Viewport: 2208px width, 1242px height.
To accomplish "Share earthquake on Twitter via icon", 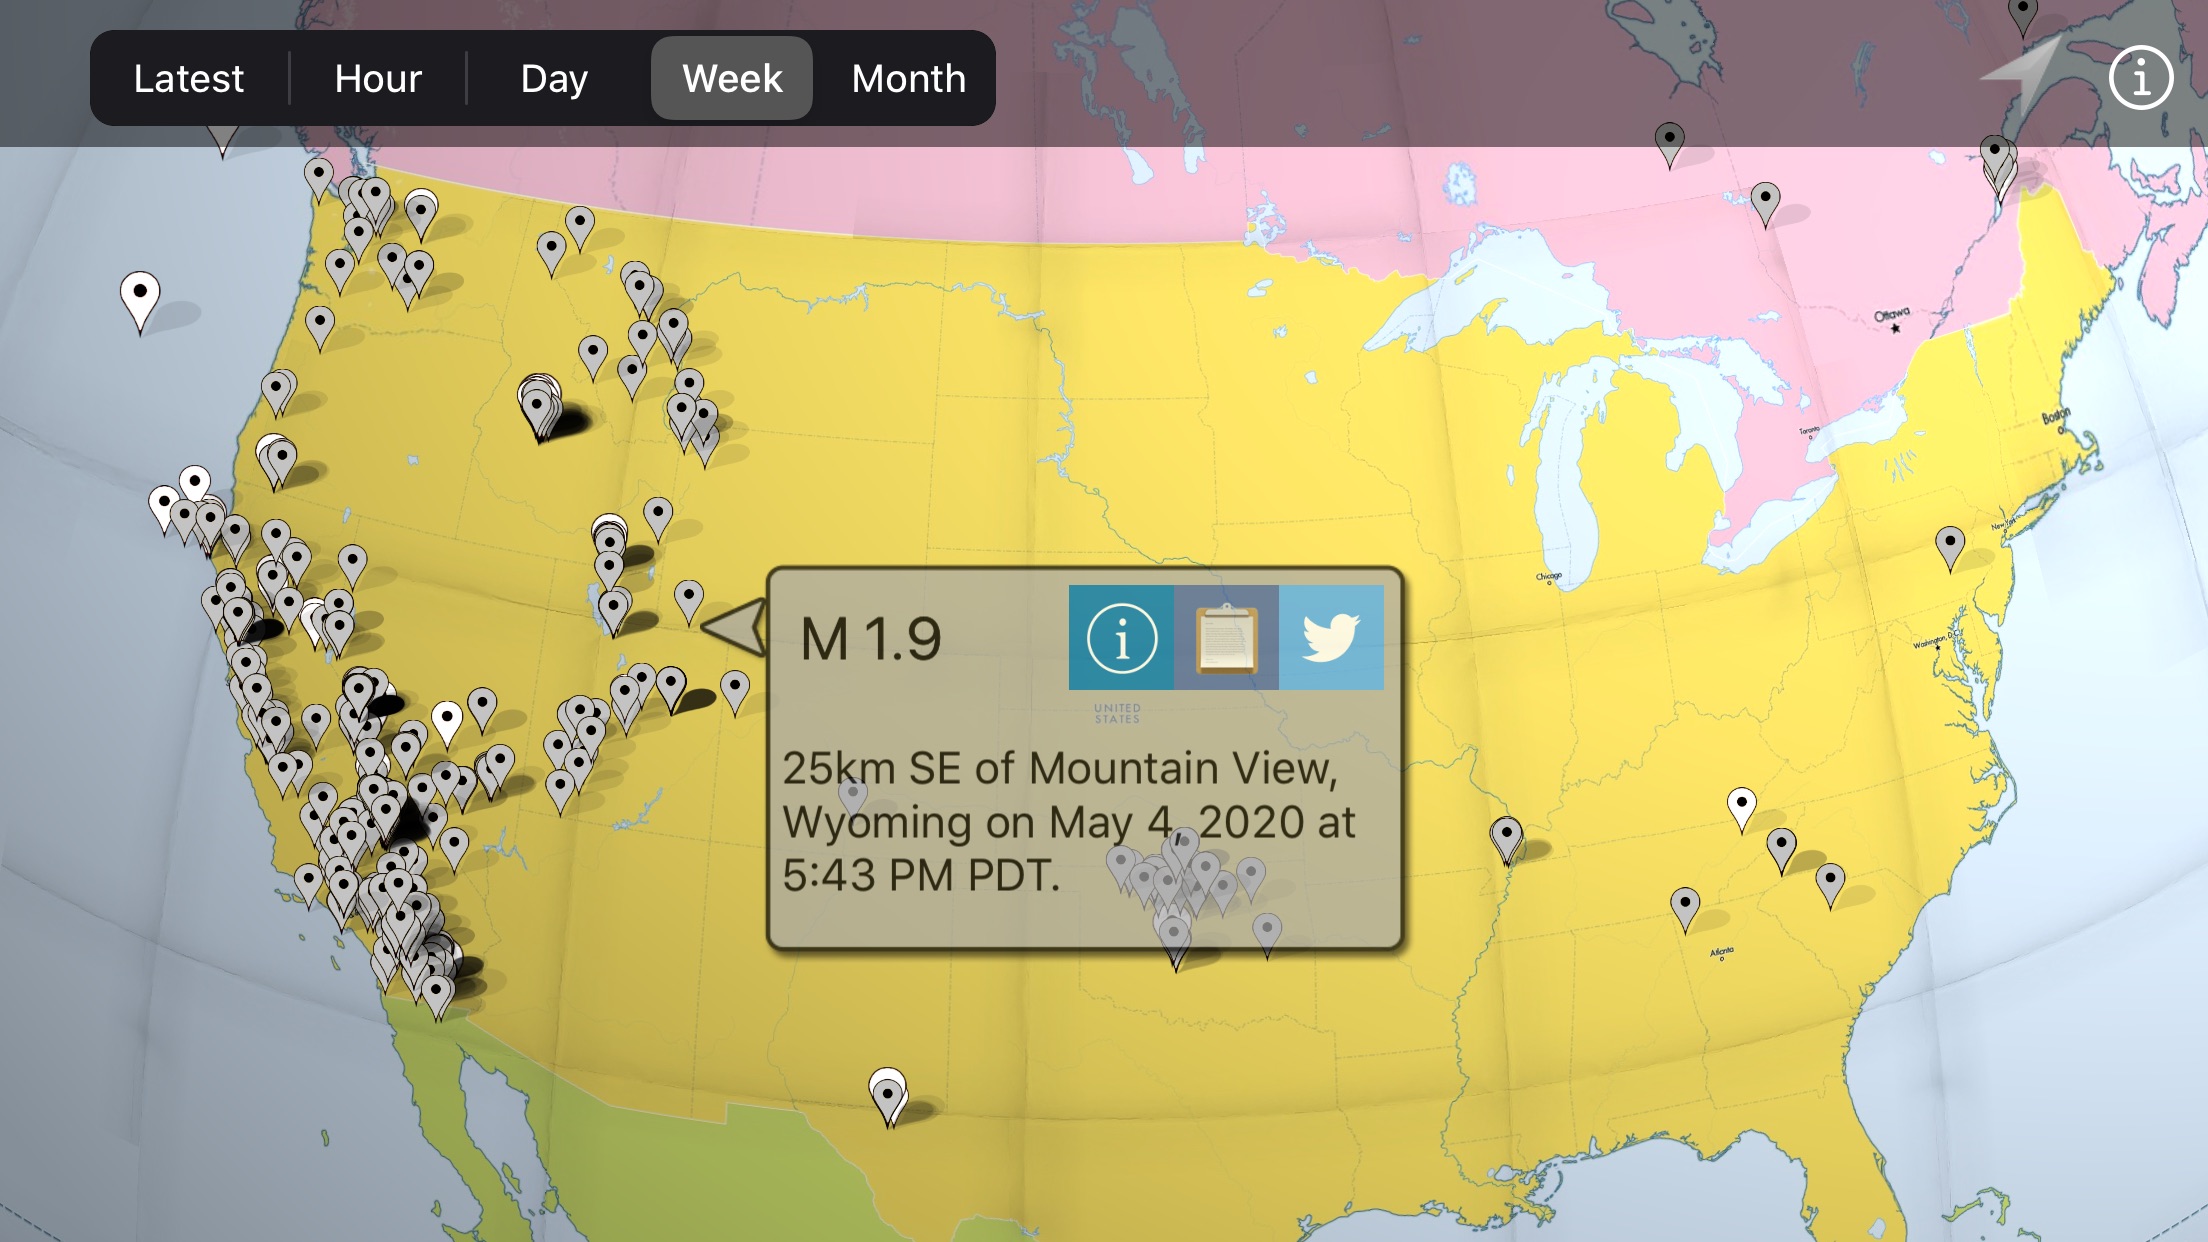I will [1330, 637].
